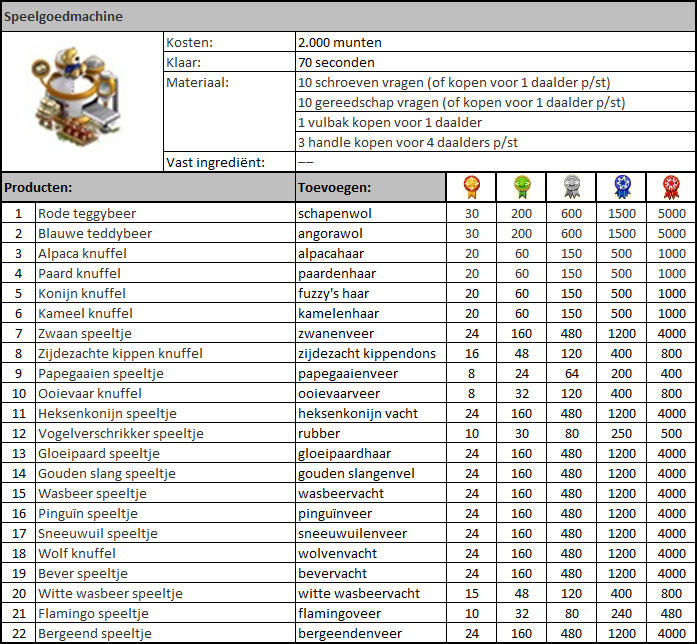The width and height of the screenshot is (697, 644).
Task: Click the silver medal icon
Action: 571,187
